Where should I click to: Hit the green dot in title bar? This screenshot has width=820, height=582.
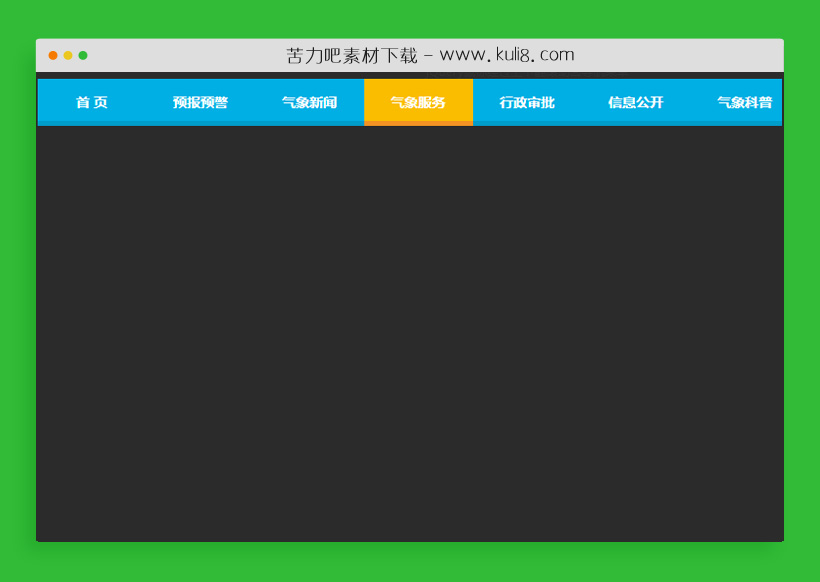83,55
